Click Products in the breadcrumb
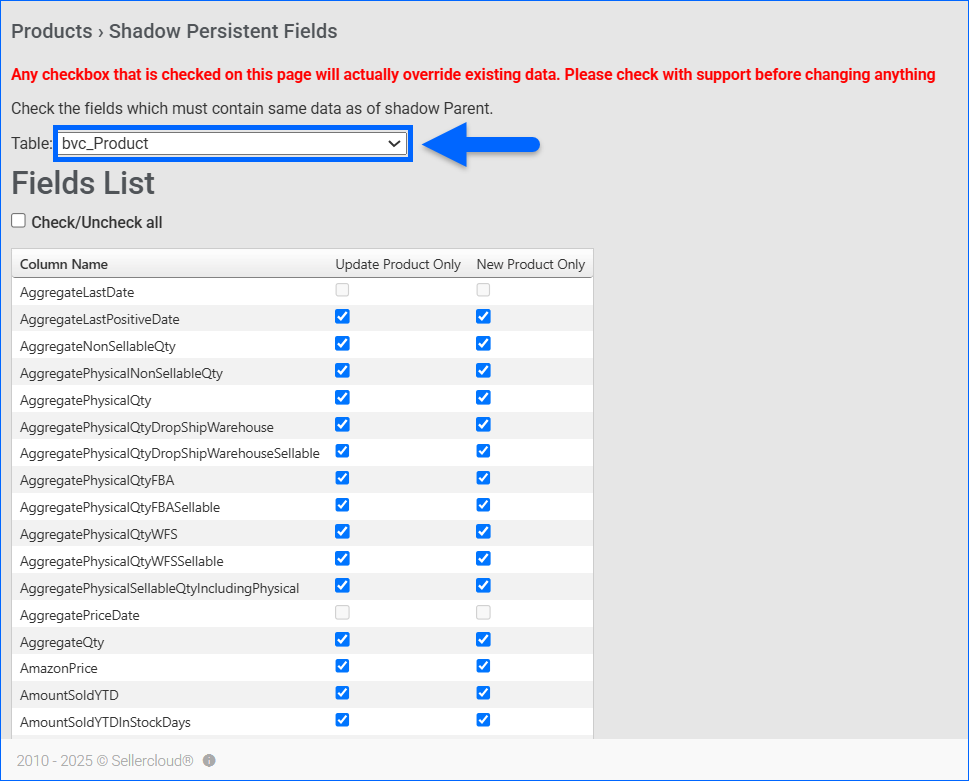 coord(51,31)
